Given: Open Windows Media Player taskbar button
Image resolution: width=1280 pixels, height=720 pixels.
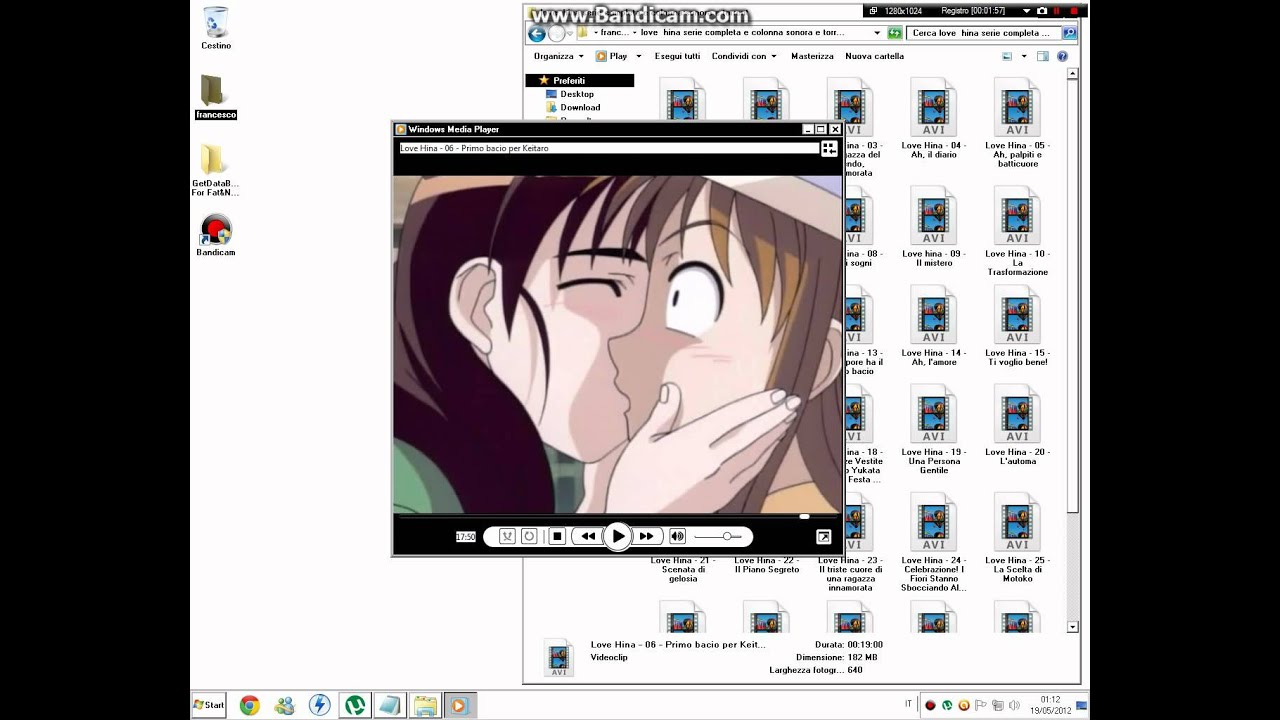Looking at the screenshot, I should tap(459, 705).
